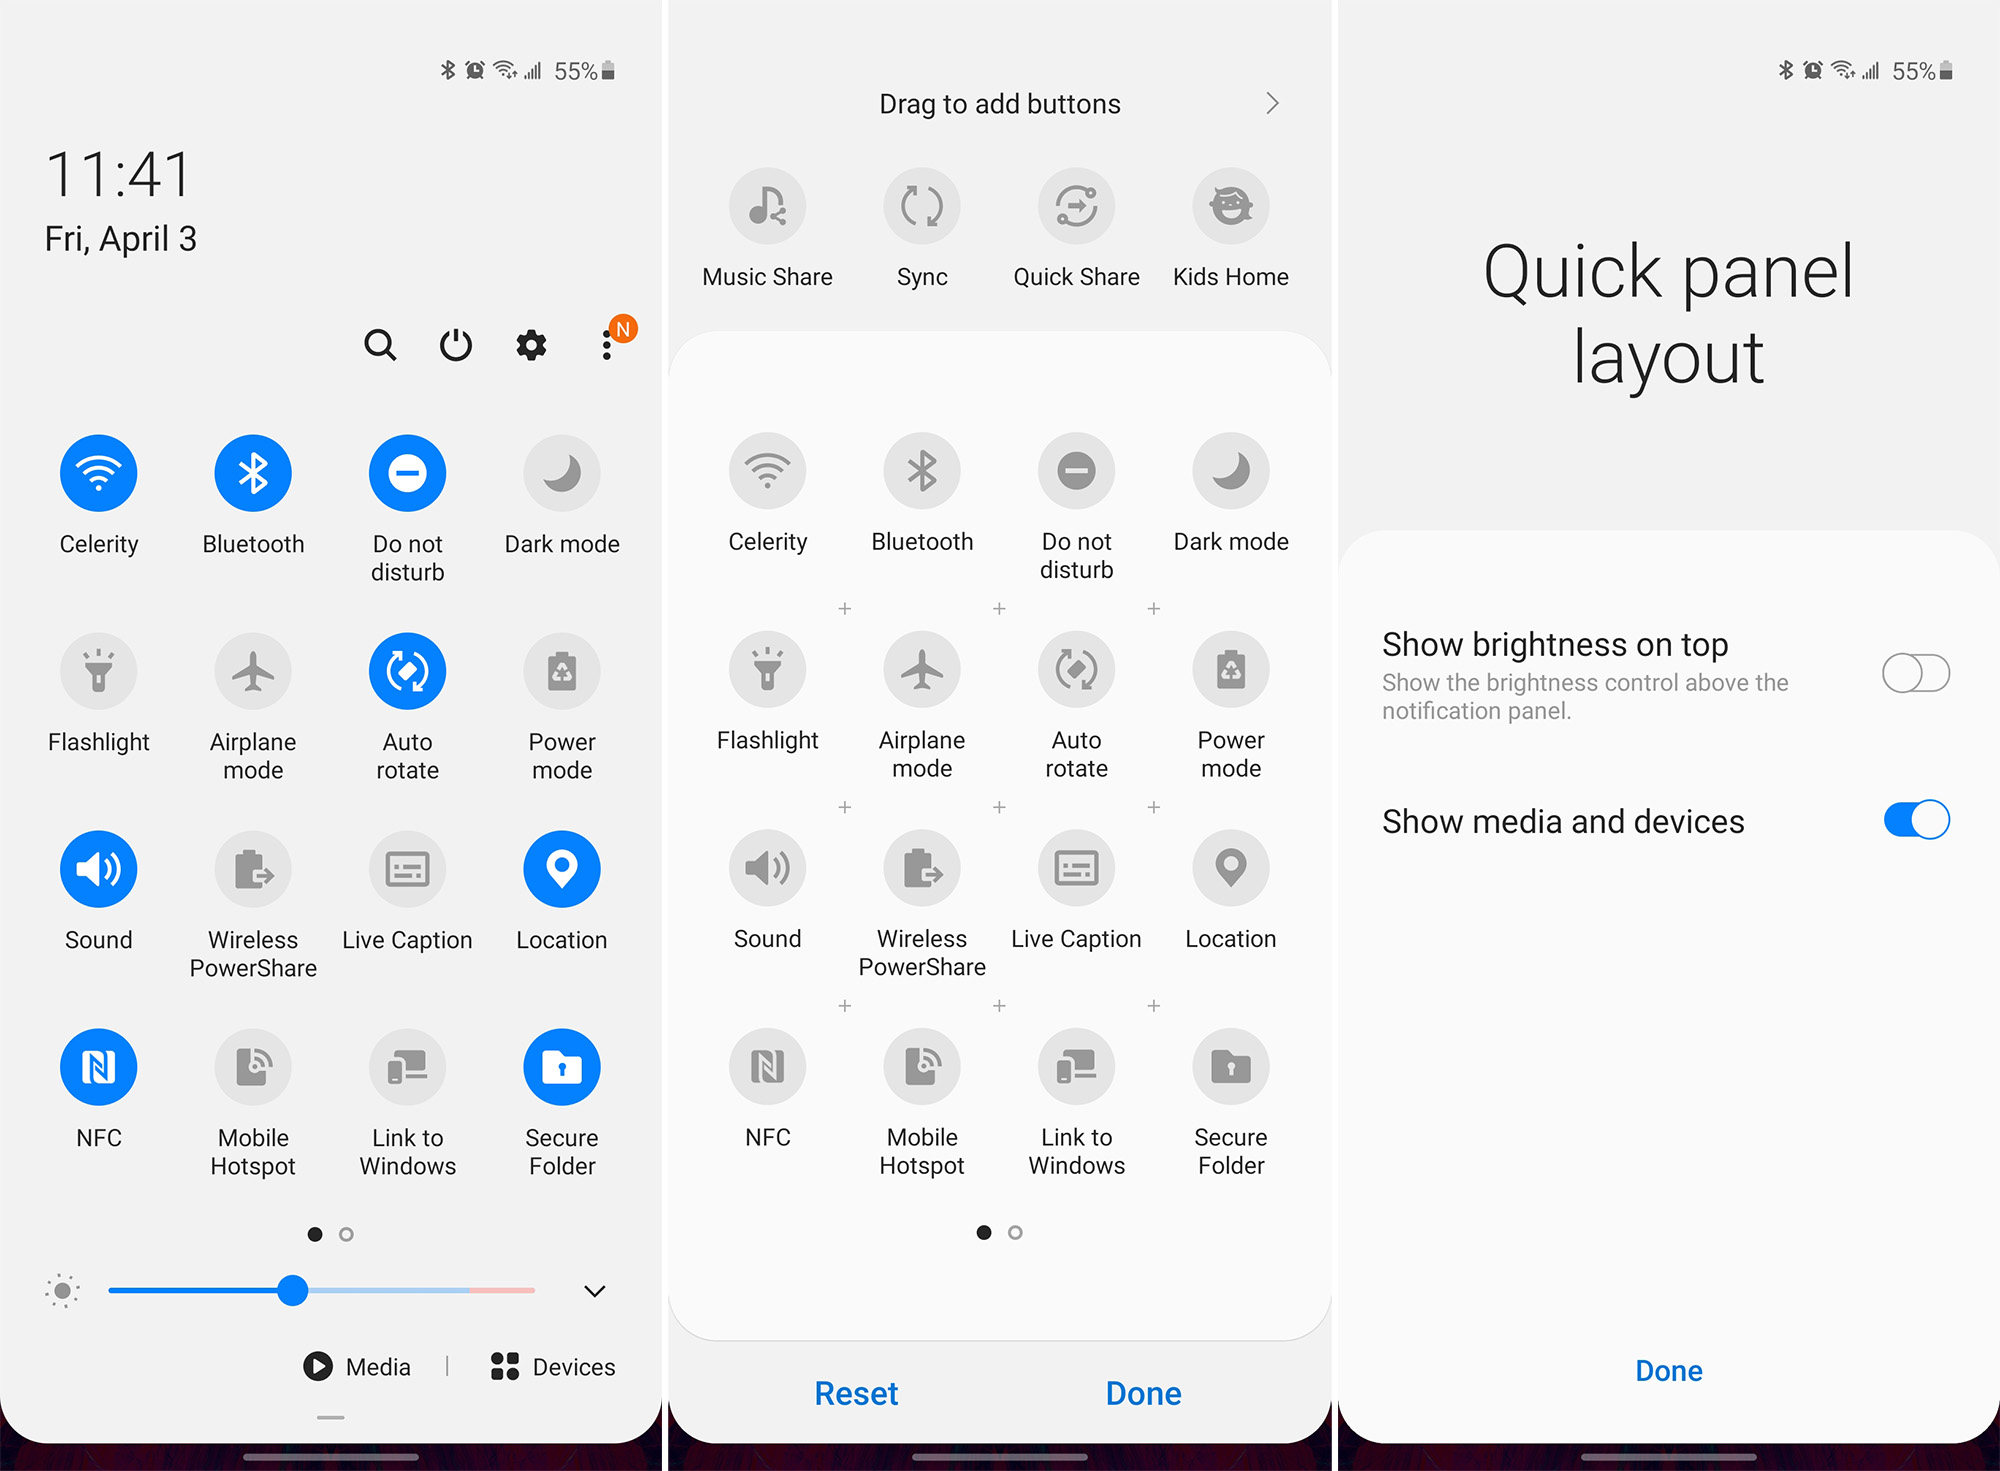Toggle Celerity Wi-Fi in the left panel
This screenshot has height=1471, width=2000.
pyautogui.click(x=99, y=473)
